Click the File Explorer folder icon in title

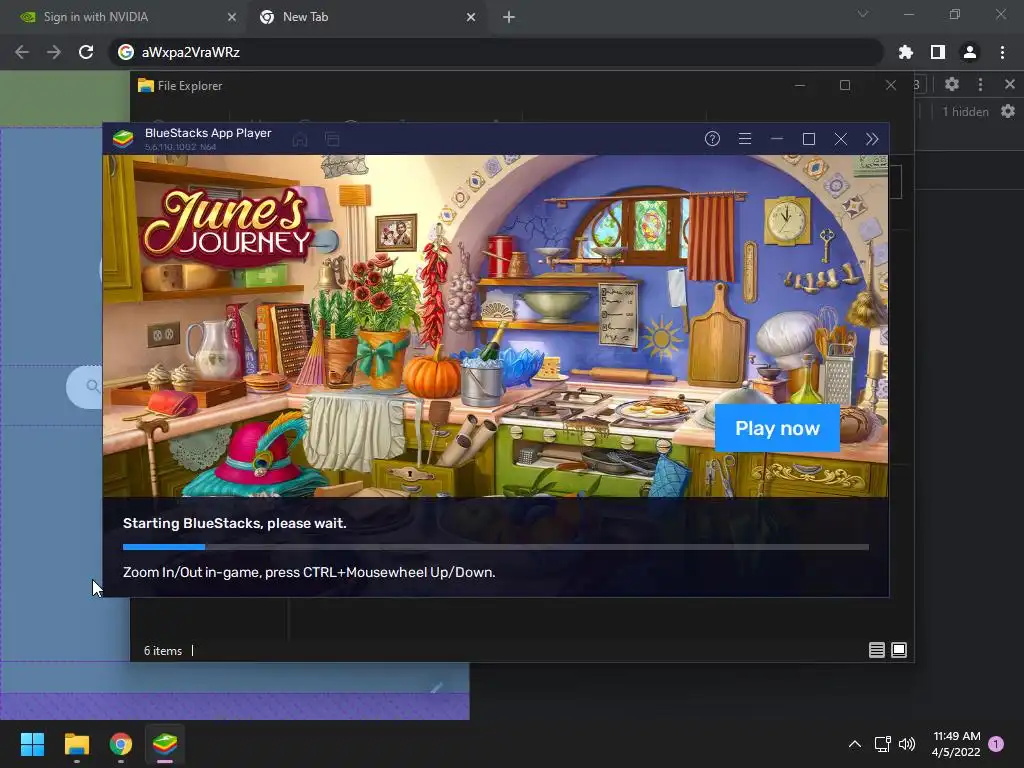[146, 86]
